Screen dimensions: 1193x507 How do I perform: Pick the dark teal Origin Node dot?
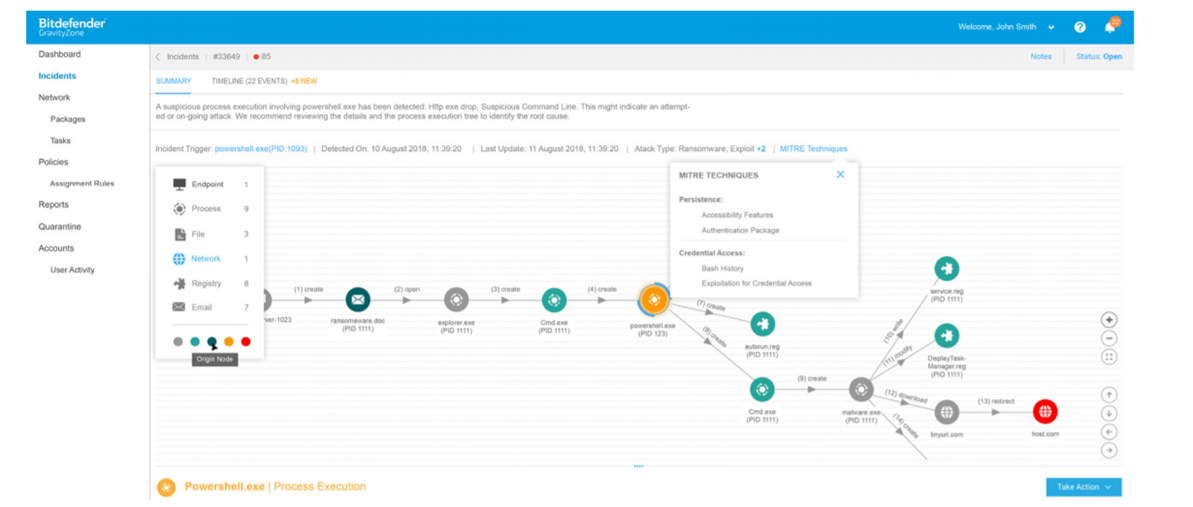[x=212, y=342]
